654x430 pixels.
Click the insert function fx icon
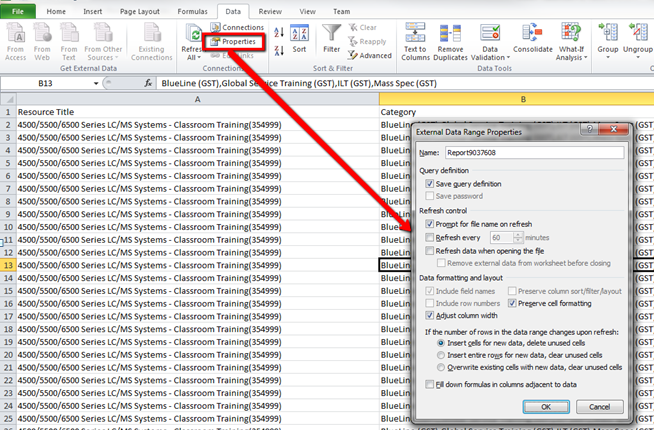pos(148,83)
